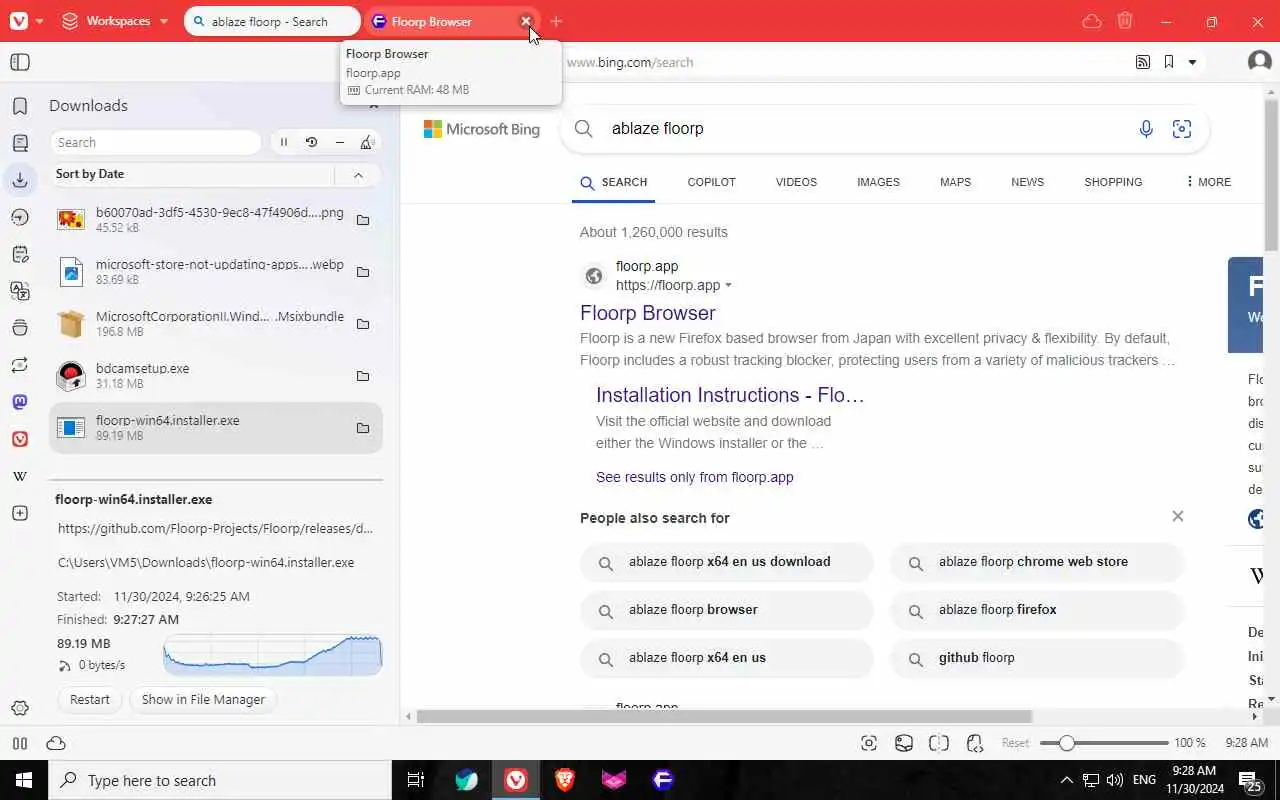Open the History panel clock icon
Viewport: 1280px width, 800px height.
pos(20,217)
